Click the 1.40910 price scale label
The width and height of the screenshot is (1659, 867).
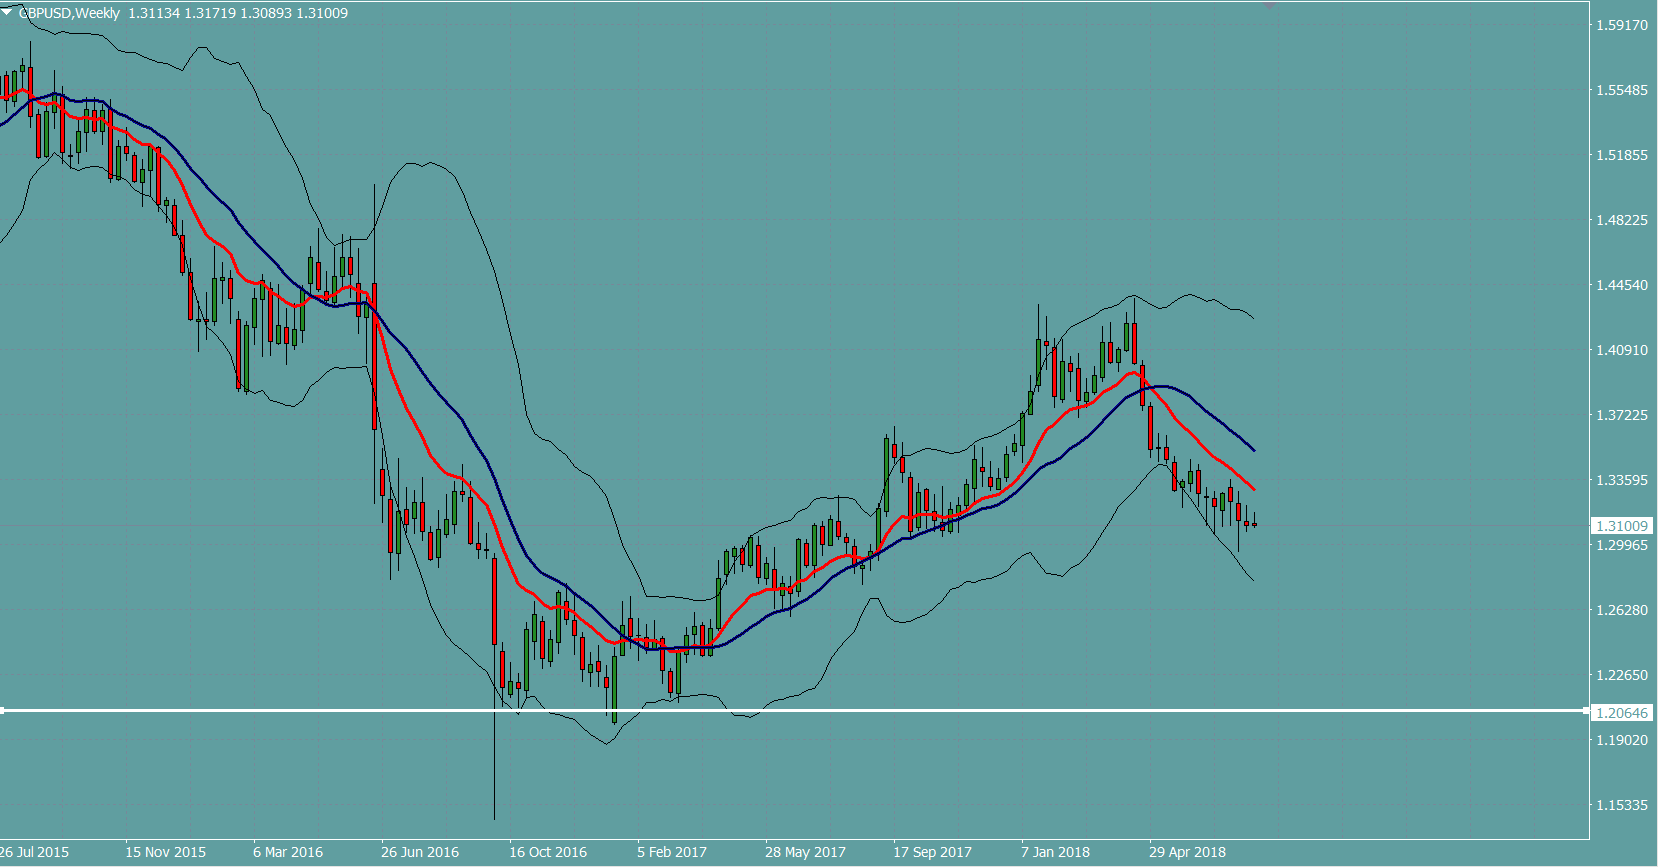1621,350
